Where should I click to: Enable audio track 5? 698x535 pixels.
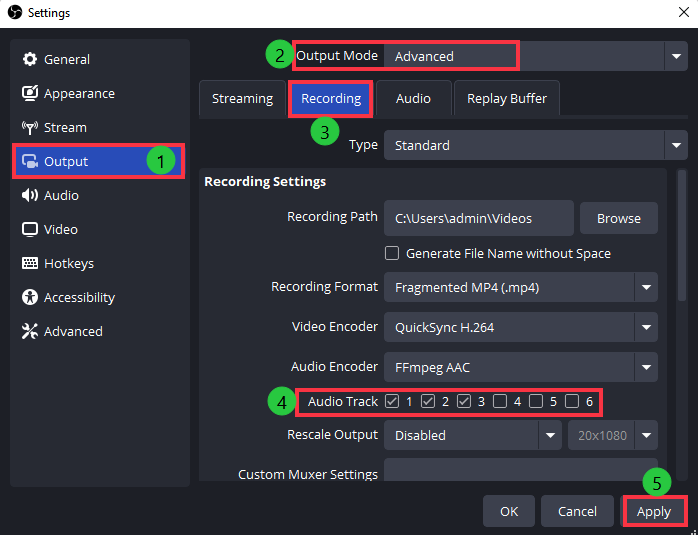point(536,401)
